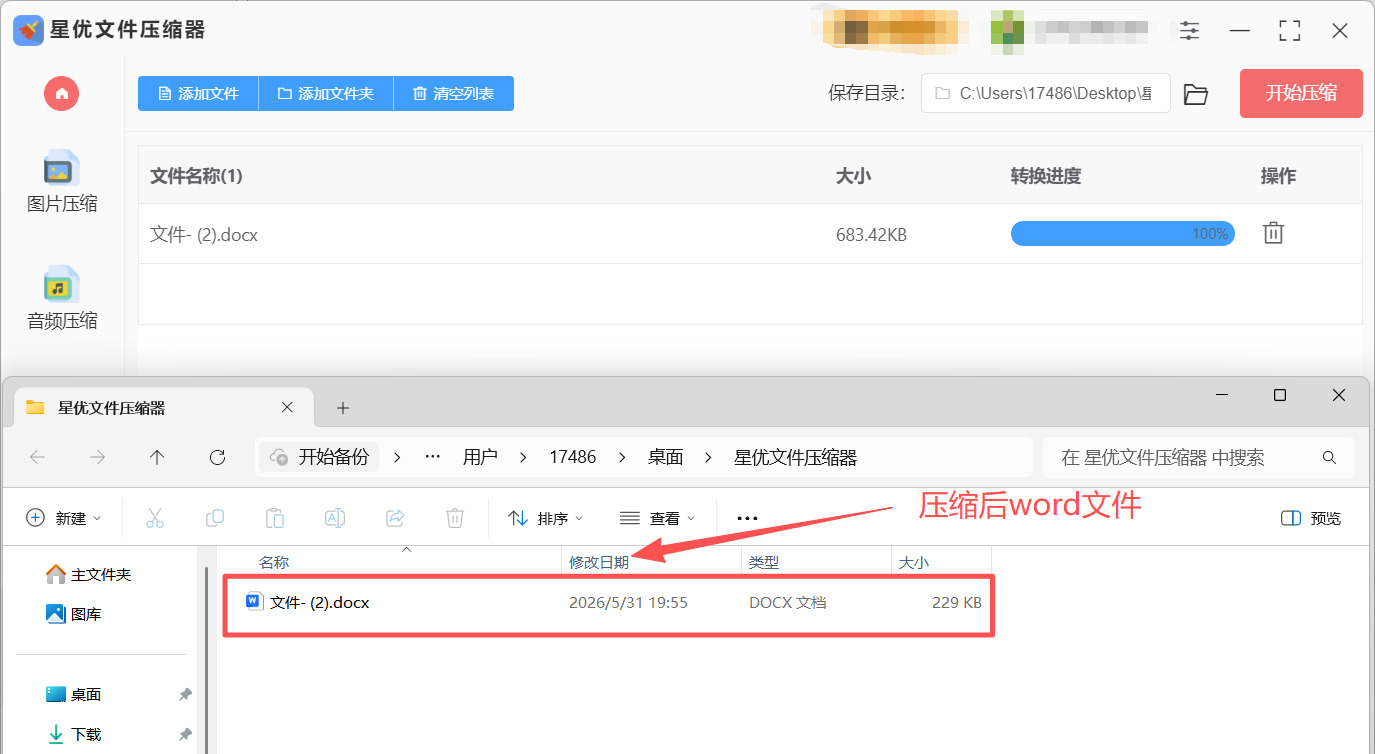Open the 查看 view dropdown

(657, 518)
